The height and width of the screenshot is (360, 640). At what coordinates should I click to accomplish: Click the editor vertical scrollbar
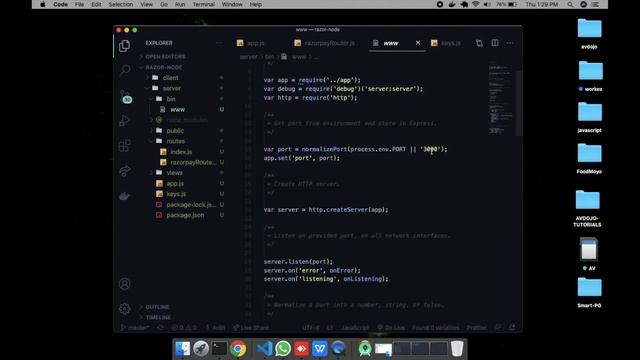519,103
